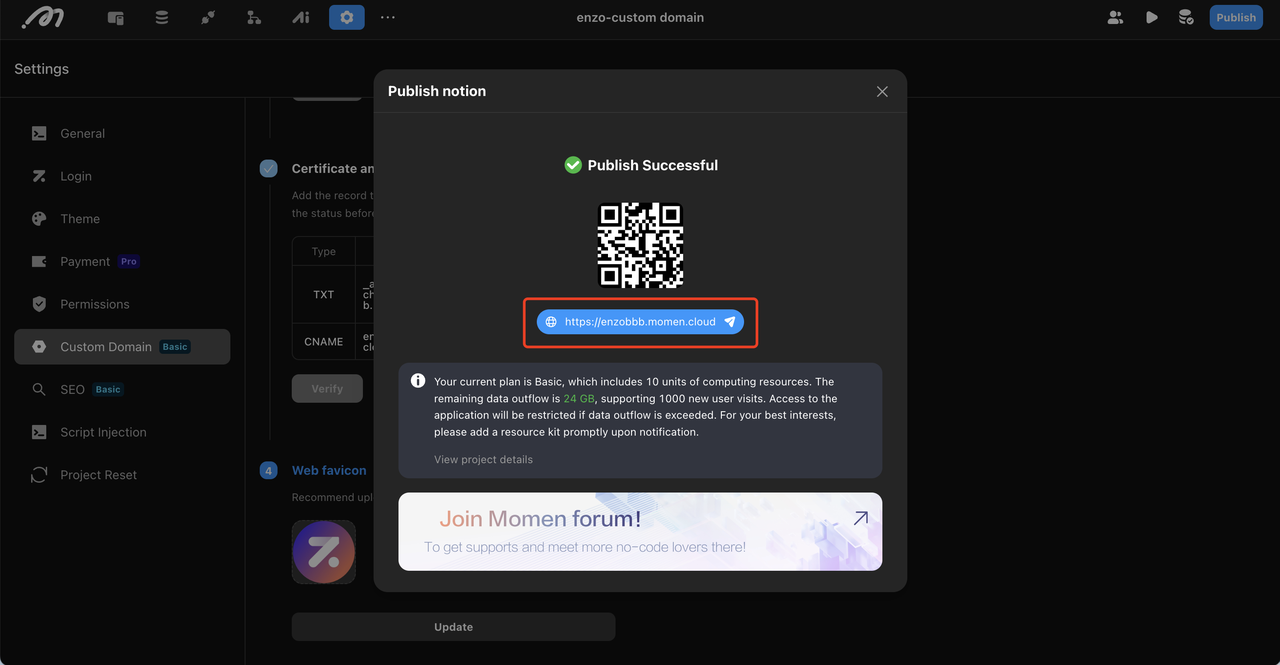Click the General terminal icon
The image size is (1280, 665).
[39, 133]
